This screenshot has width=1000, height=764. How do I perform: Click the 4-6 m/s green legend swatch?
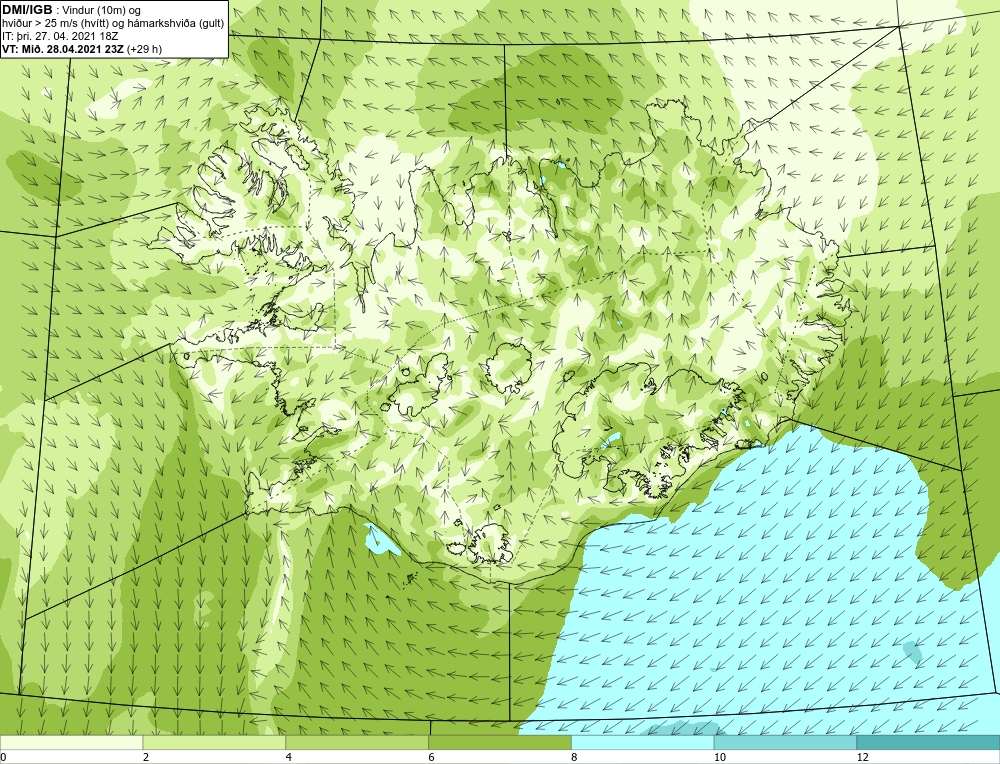pyautogui.click(x=357, y=743)
